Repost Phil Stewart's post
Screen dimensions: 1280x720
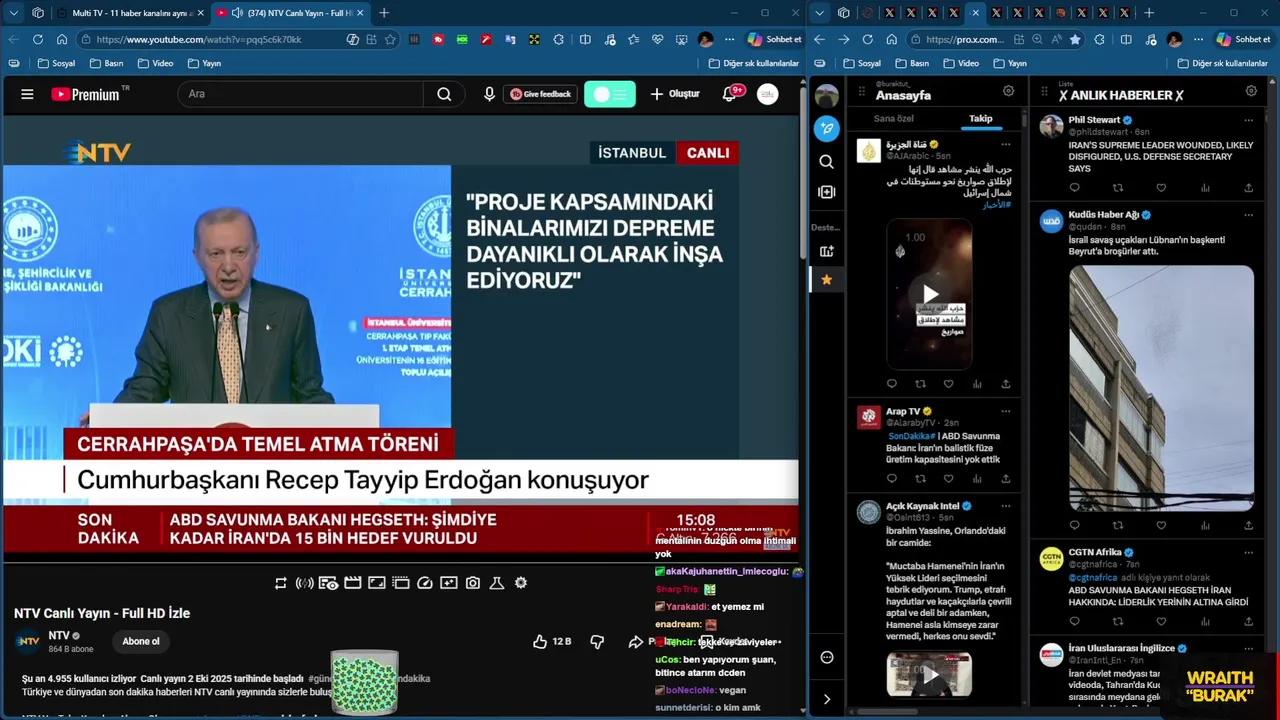[x=1118, y=188]
